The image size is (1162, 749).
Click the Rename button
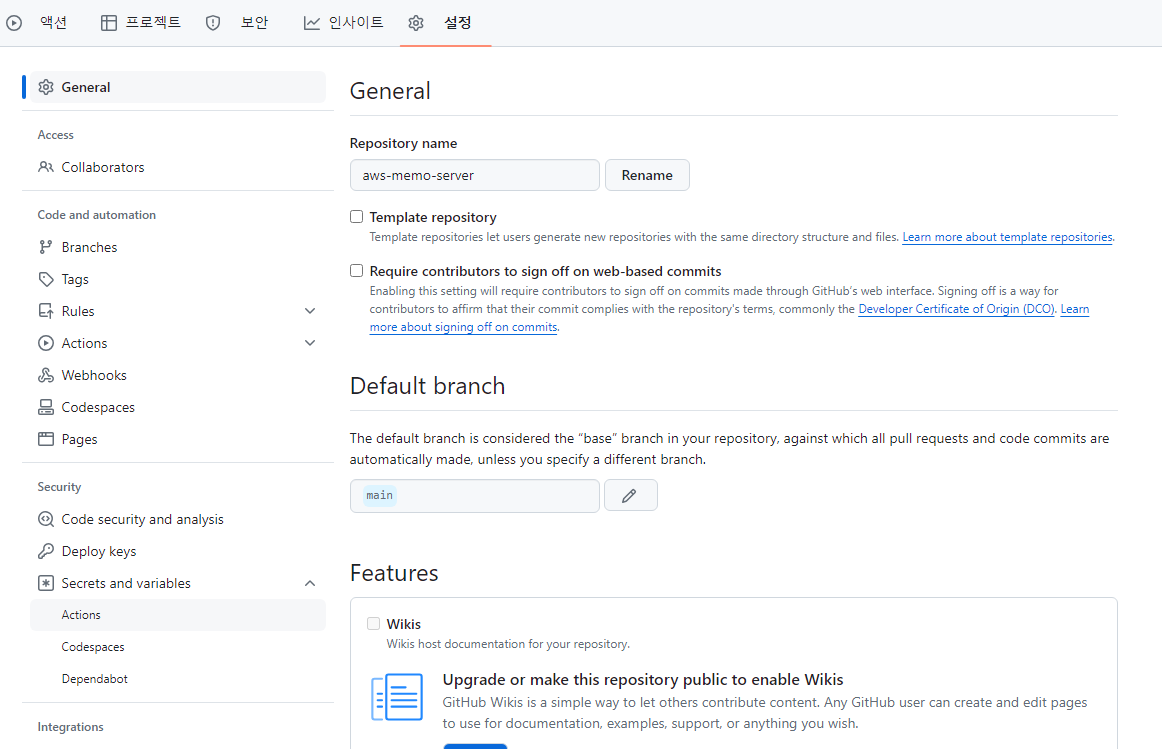tap(647, 176)
